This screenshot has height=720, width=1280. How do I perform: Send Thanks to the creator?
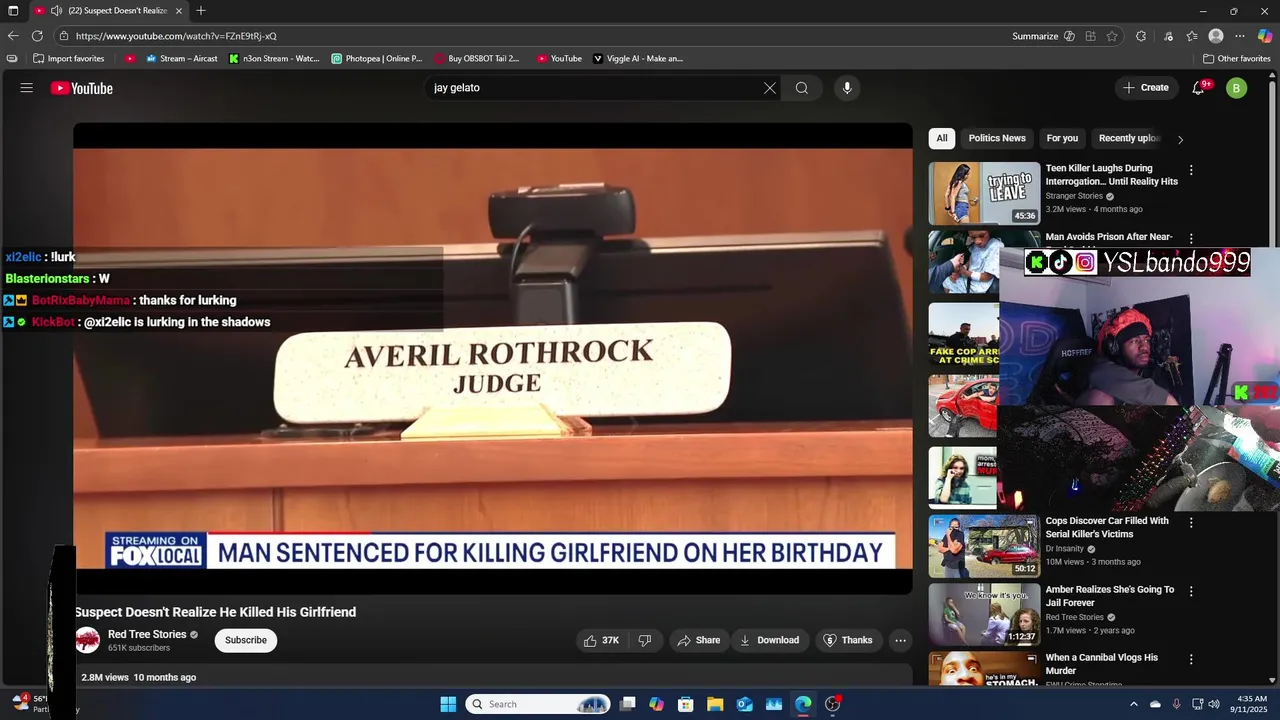point(848,640)
